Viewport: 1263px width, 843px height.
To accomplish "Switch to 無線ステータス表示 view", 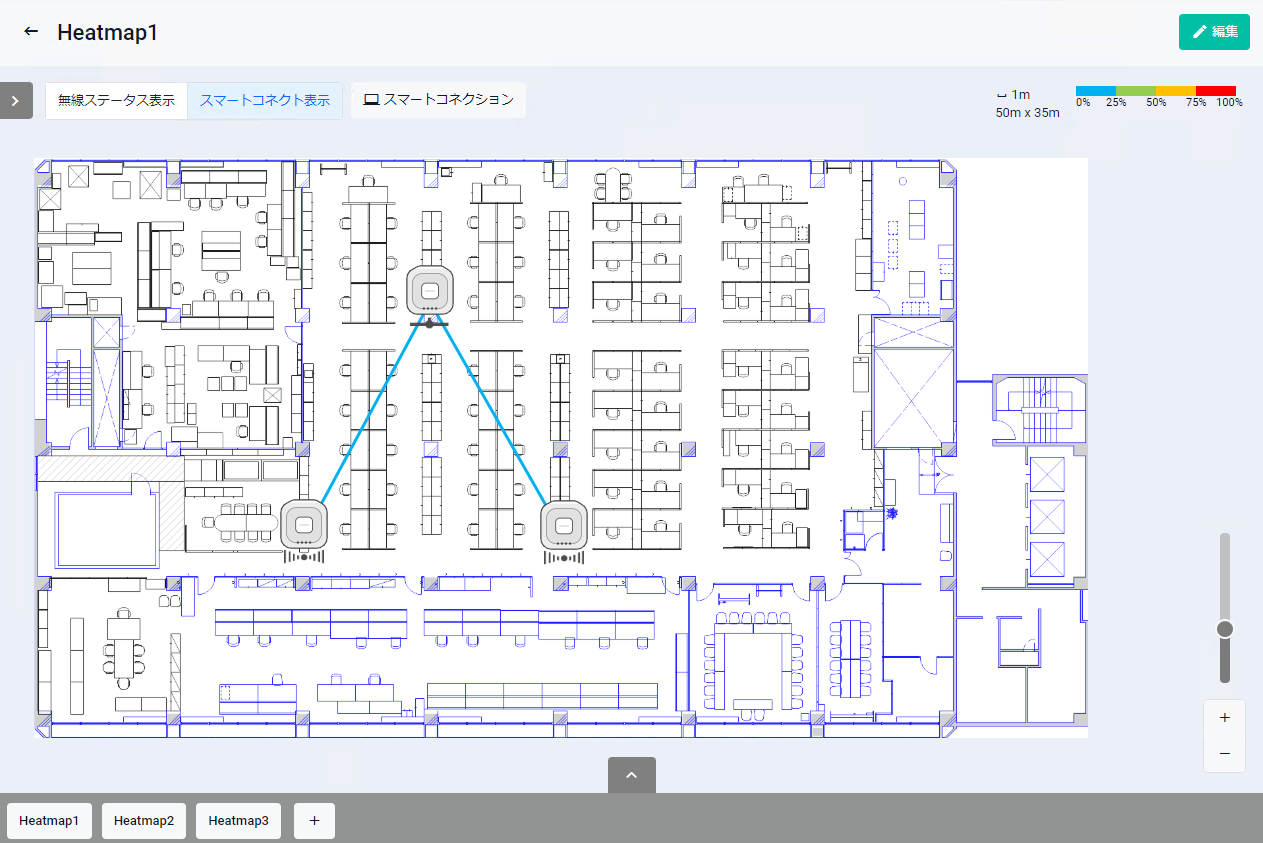I will click(116, 100).
